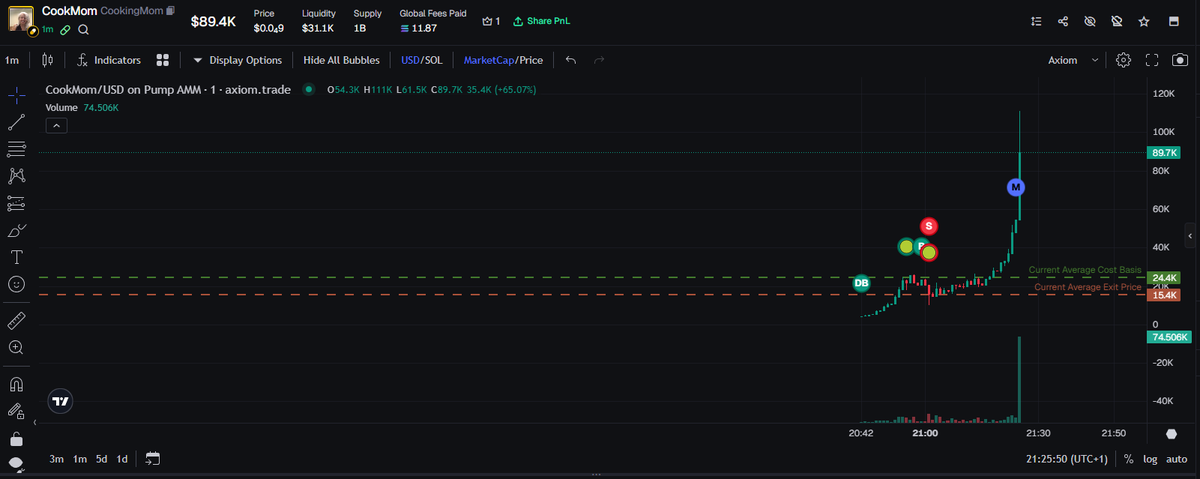The width and height of the screenshot is (1200, 479).
Task: Toggle the magnet mode tool
Action: (x=17, y=383)
